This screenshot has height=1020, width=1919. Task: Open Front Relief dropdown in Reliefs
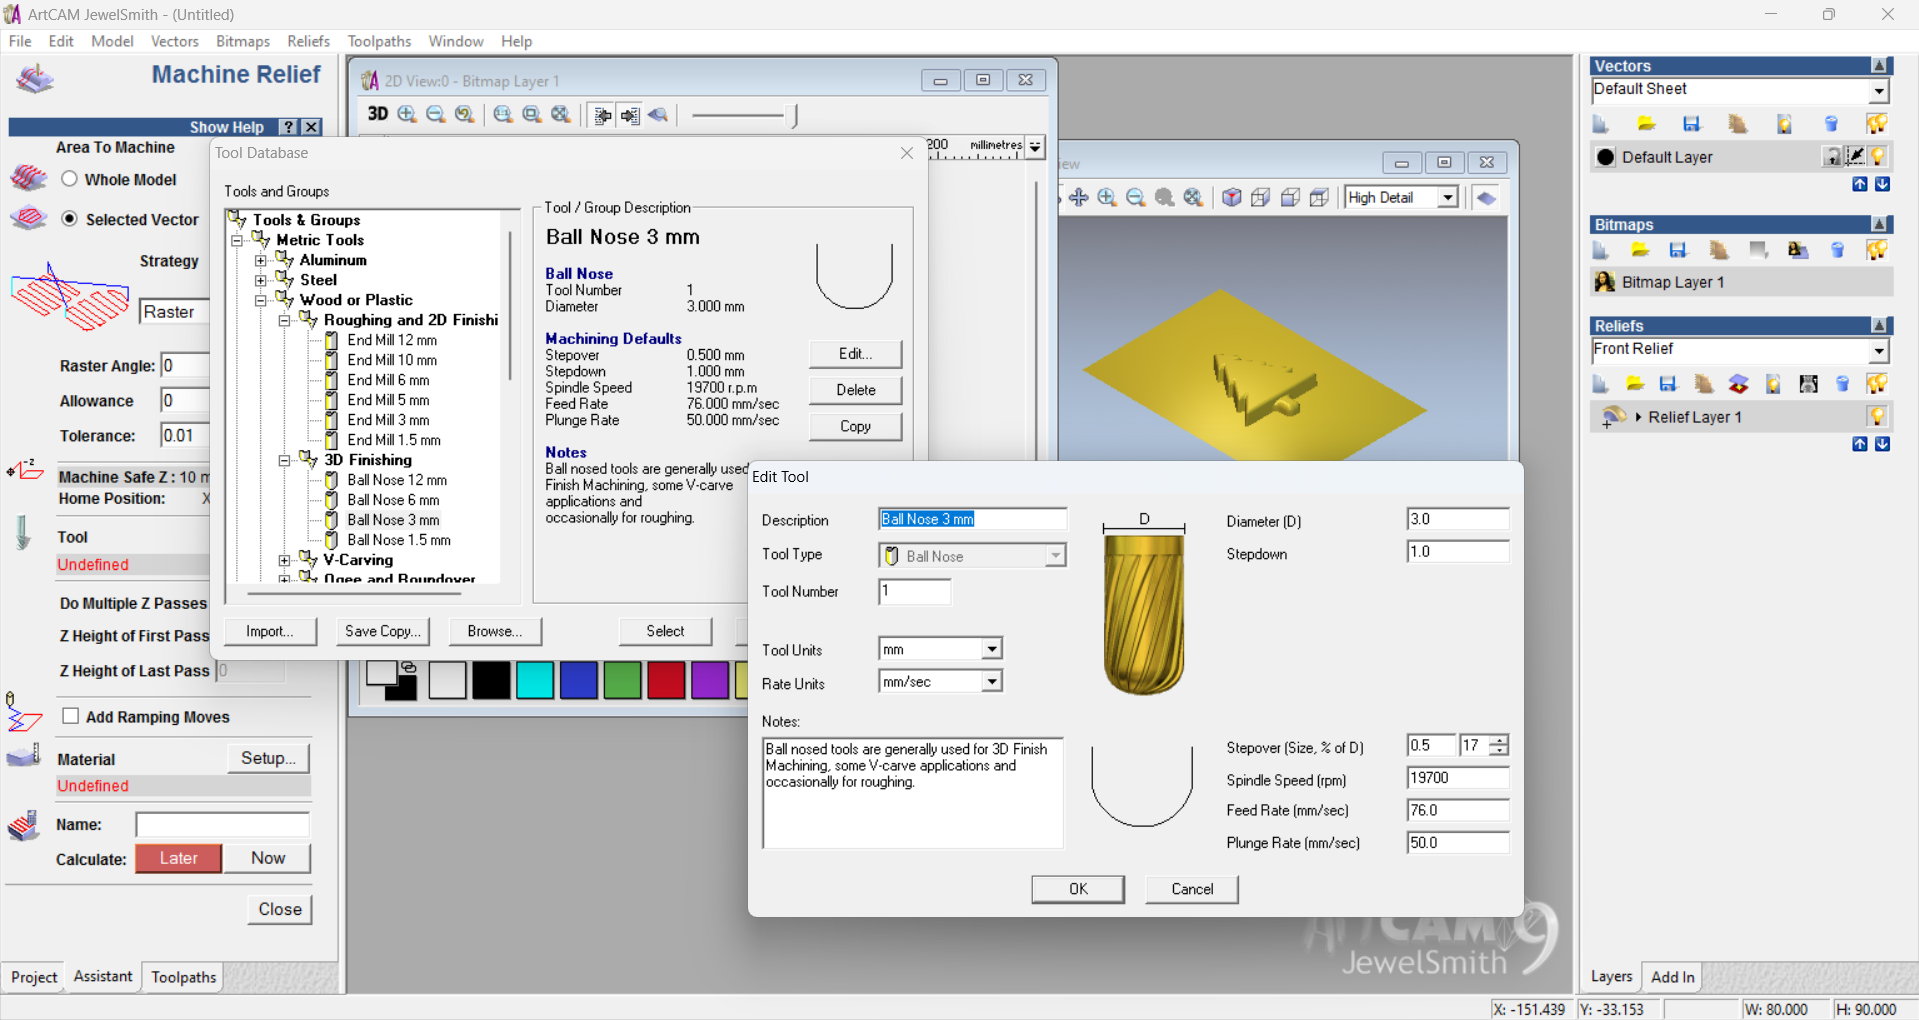click(x=1879, y=350)
